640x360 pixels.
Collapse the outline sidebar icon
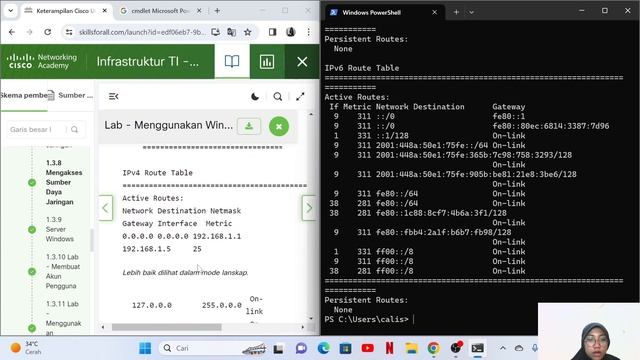113,96
